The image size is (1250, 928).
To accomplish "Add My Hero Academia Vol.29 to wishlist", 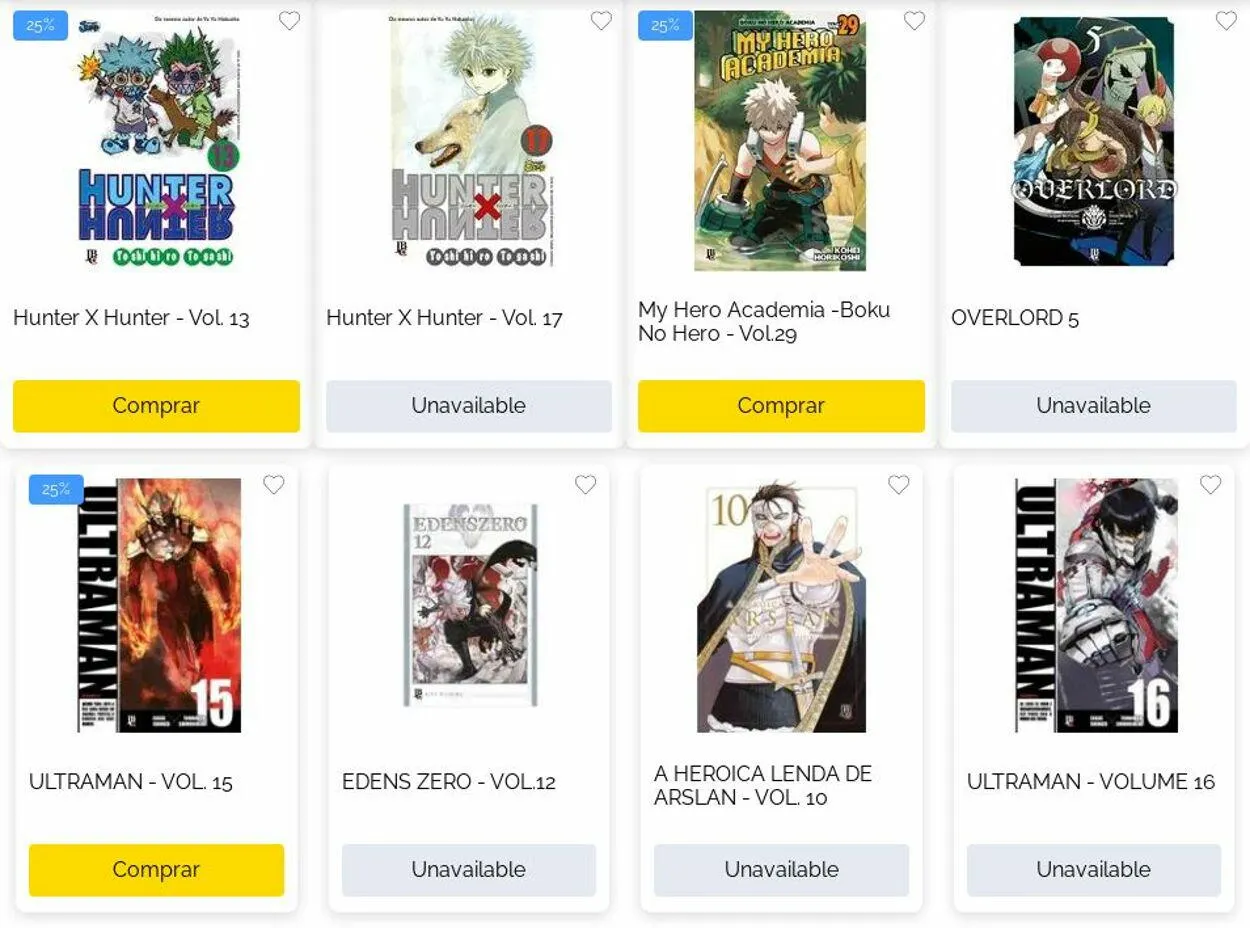I will pos(914,21).
